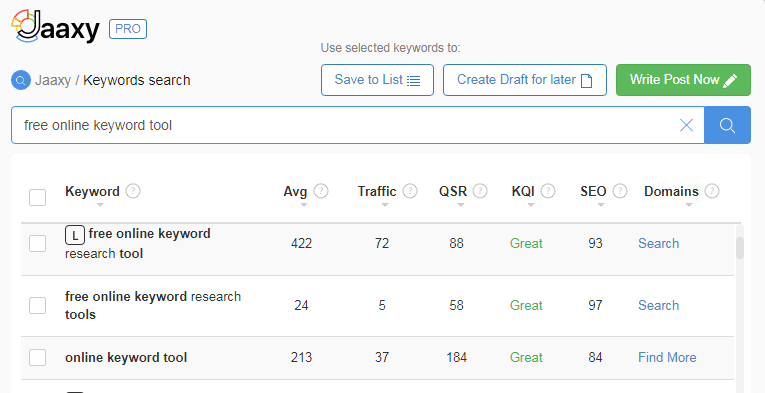Sort by SEO column arrow
Viewport: 765px width, 393px height.
(x=601, y=205)
